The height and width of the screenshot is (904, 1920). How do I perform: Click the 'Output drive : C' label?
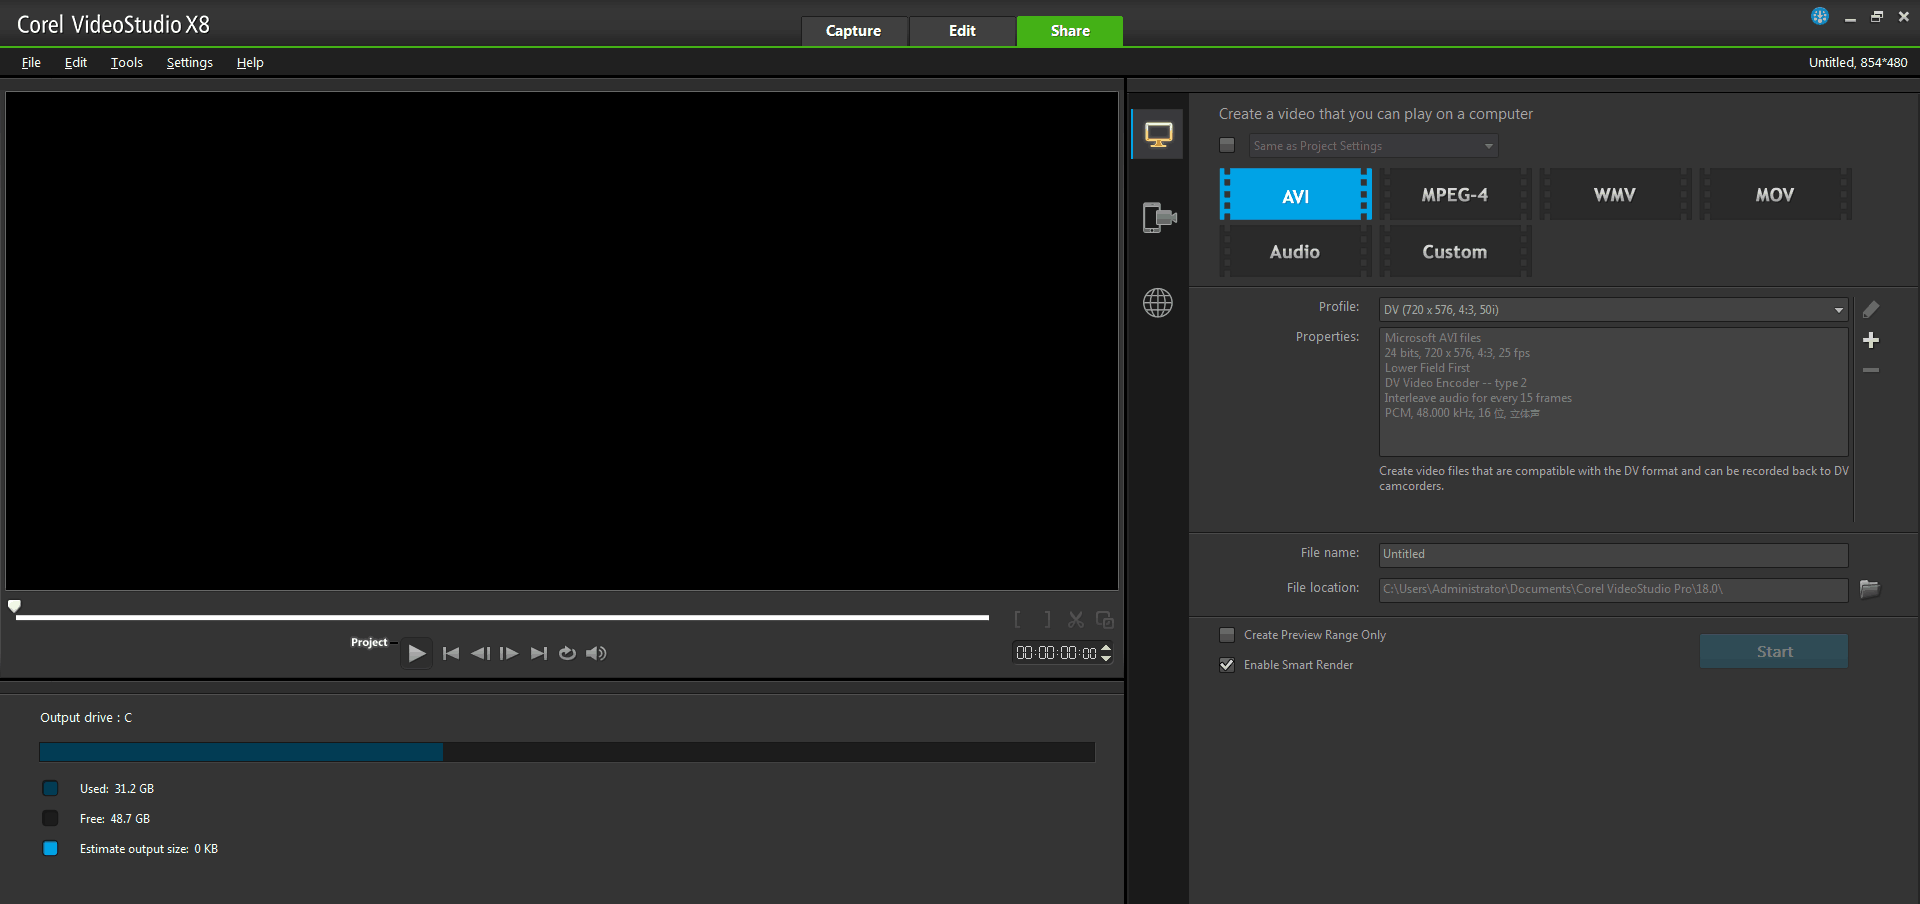point(86,718)
